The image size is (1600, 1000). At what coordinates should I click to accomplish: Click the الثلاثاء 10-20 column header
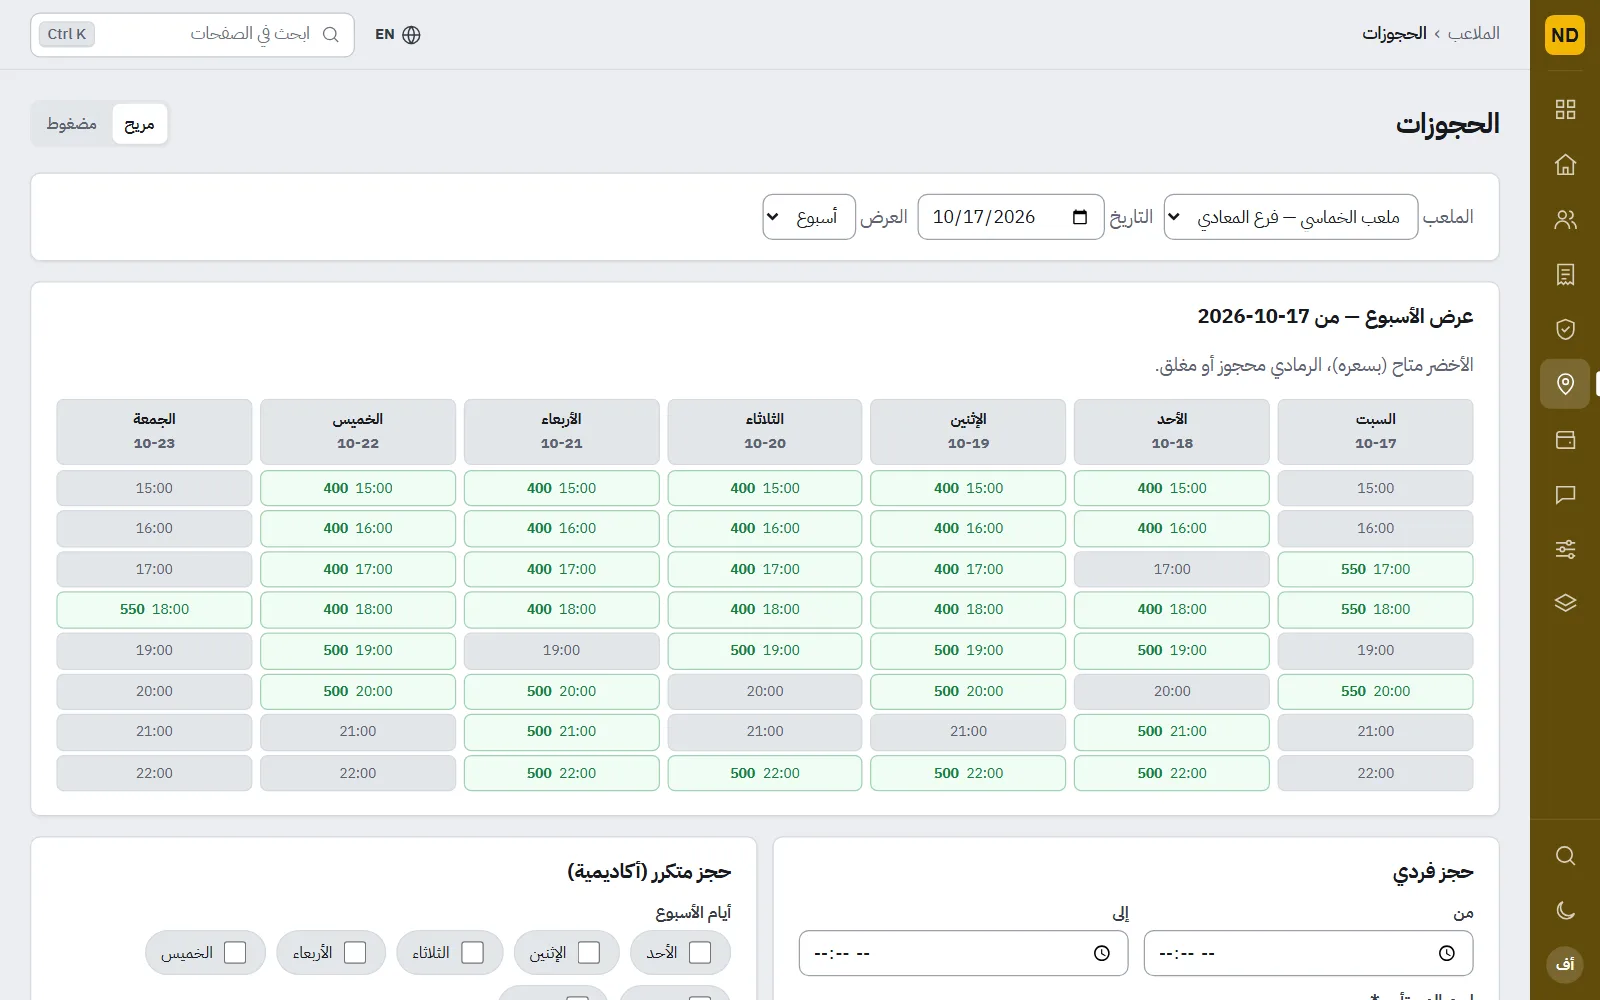(x=765, y=431)
